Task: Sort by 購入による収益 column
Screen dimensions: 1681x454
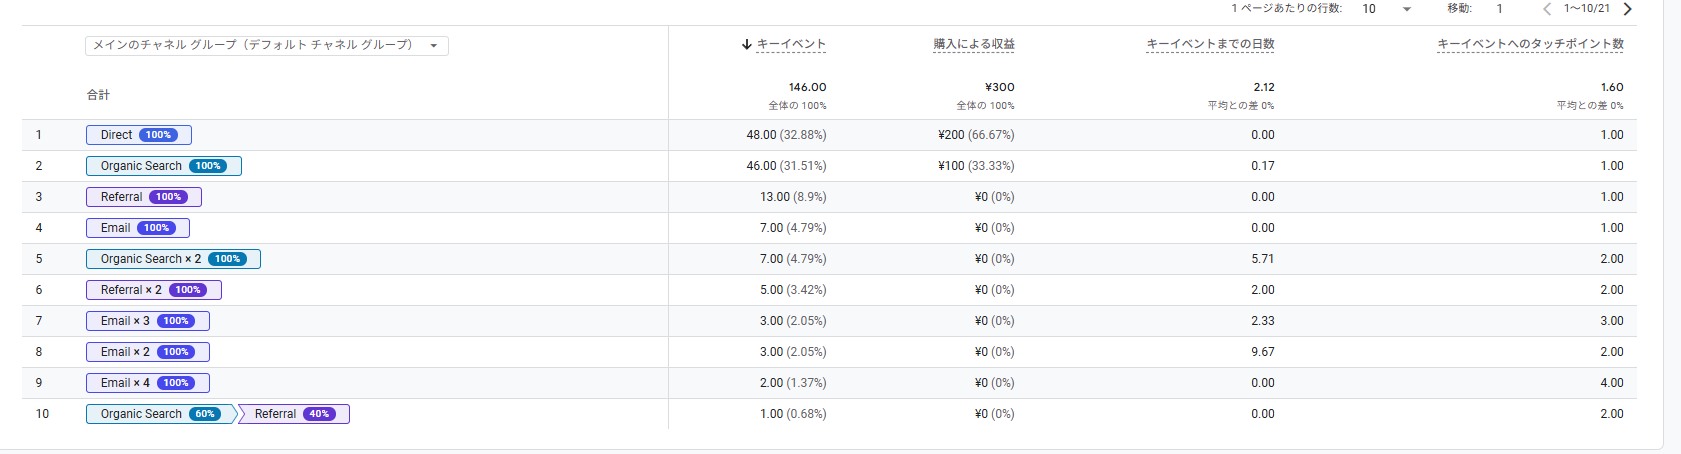Action: [x=973, y=44]
